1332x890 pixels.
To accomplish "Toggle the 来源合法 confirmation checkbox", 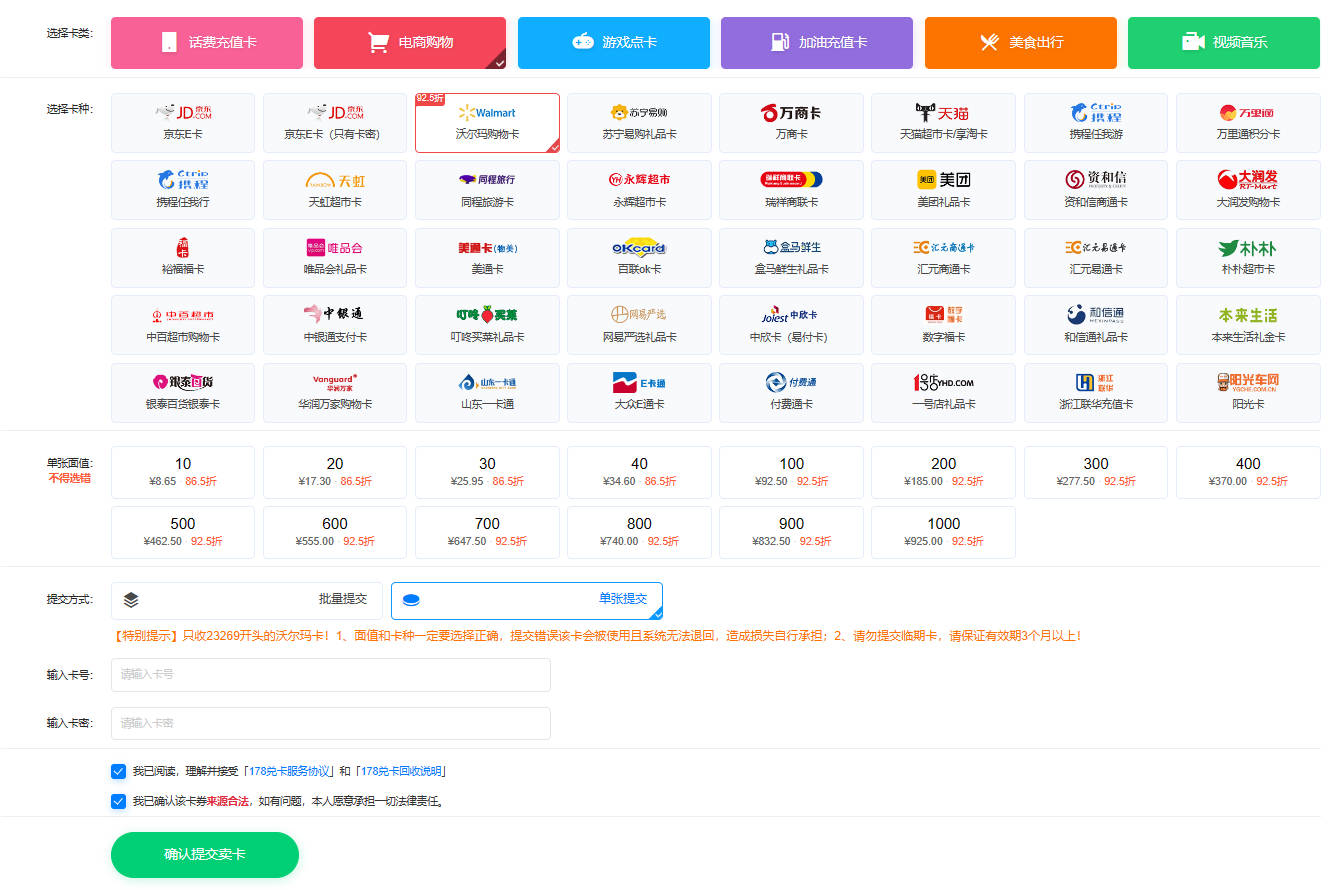I will tap(119, 801).
